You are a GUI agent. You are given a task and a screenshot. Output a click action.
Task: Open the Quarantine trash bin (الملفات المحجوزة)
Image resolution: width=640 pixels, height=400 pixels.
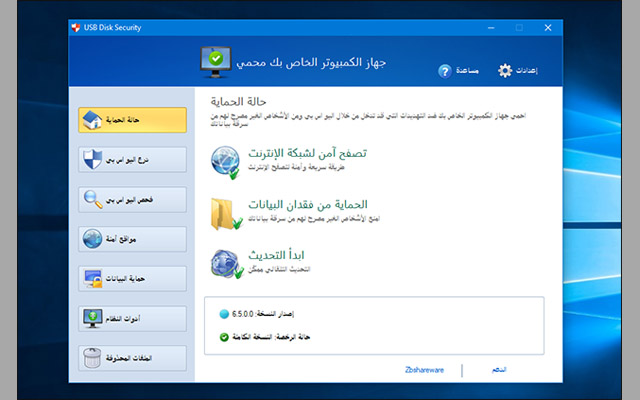[x=132, y=357]
